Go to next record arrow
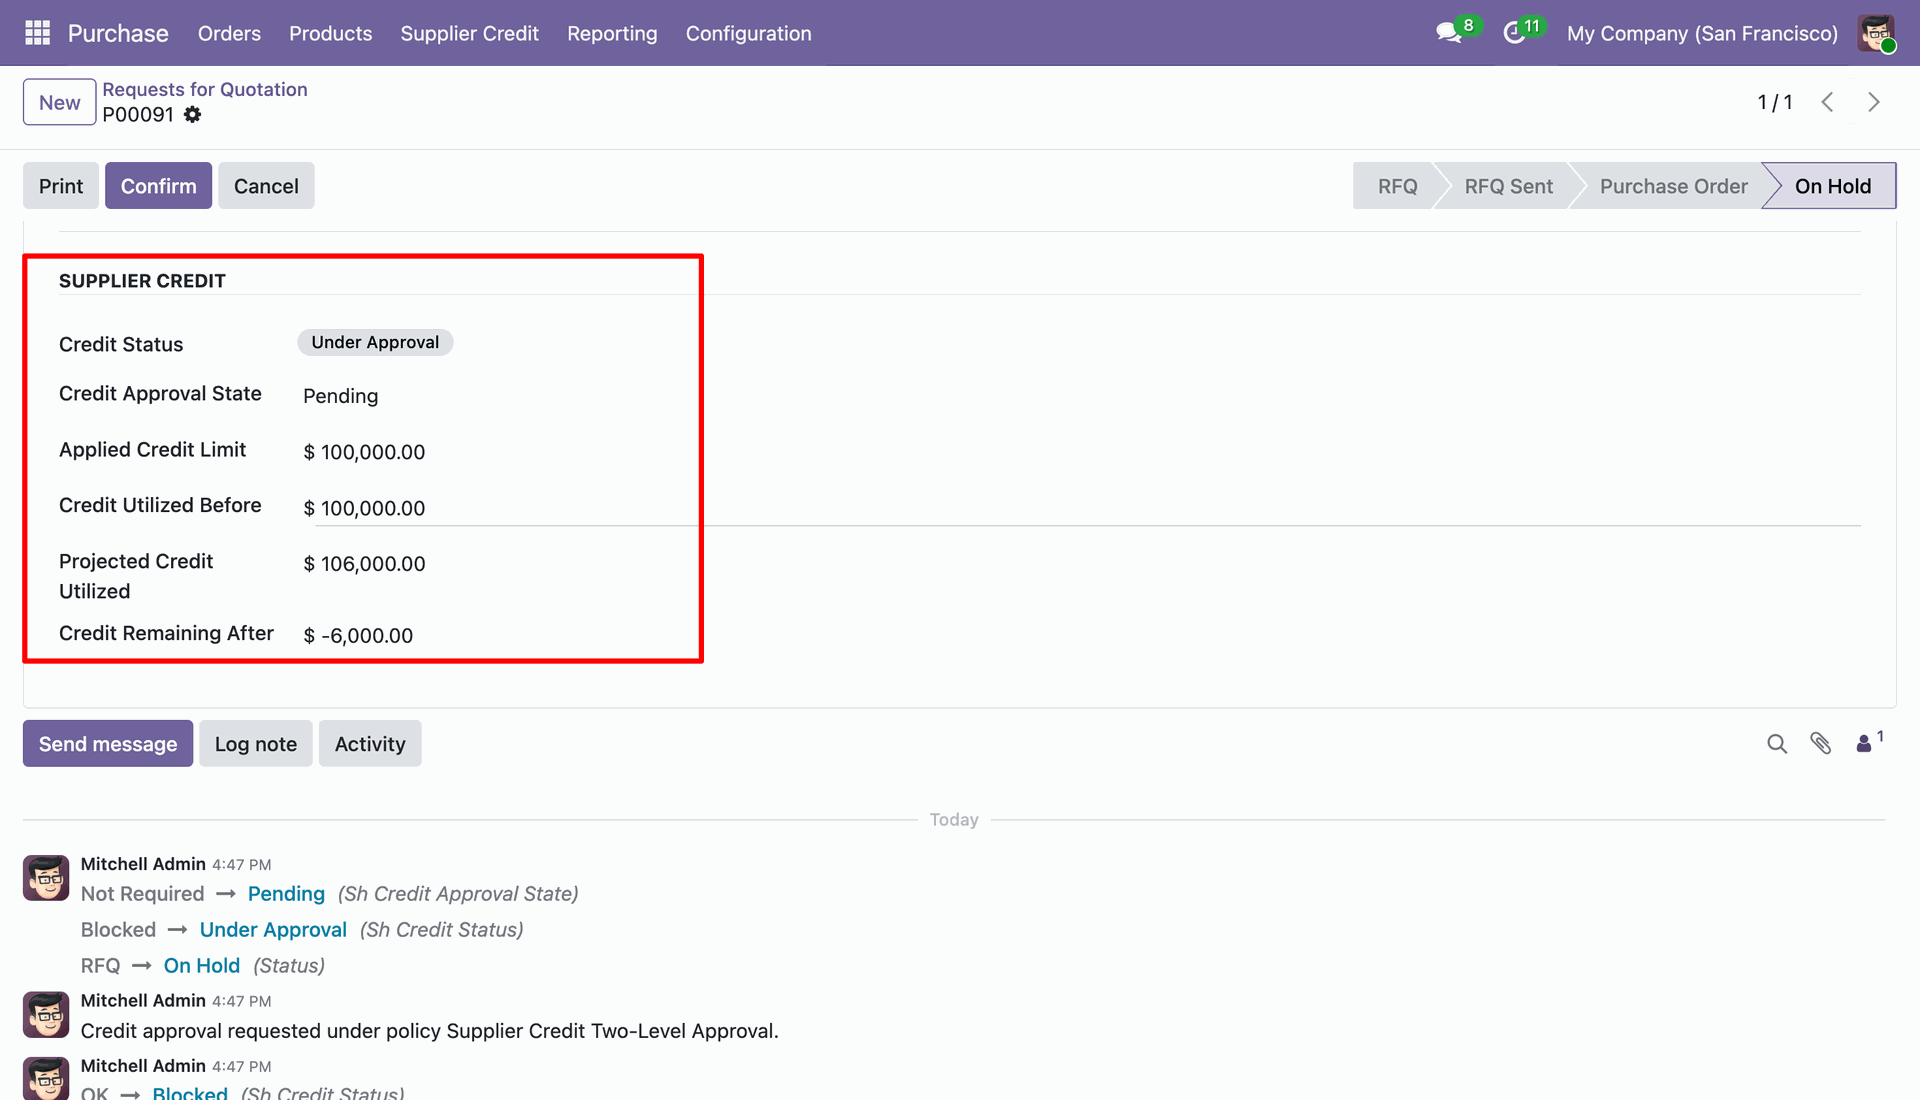 coord(1874,102)
